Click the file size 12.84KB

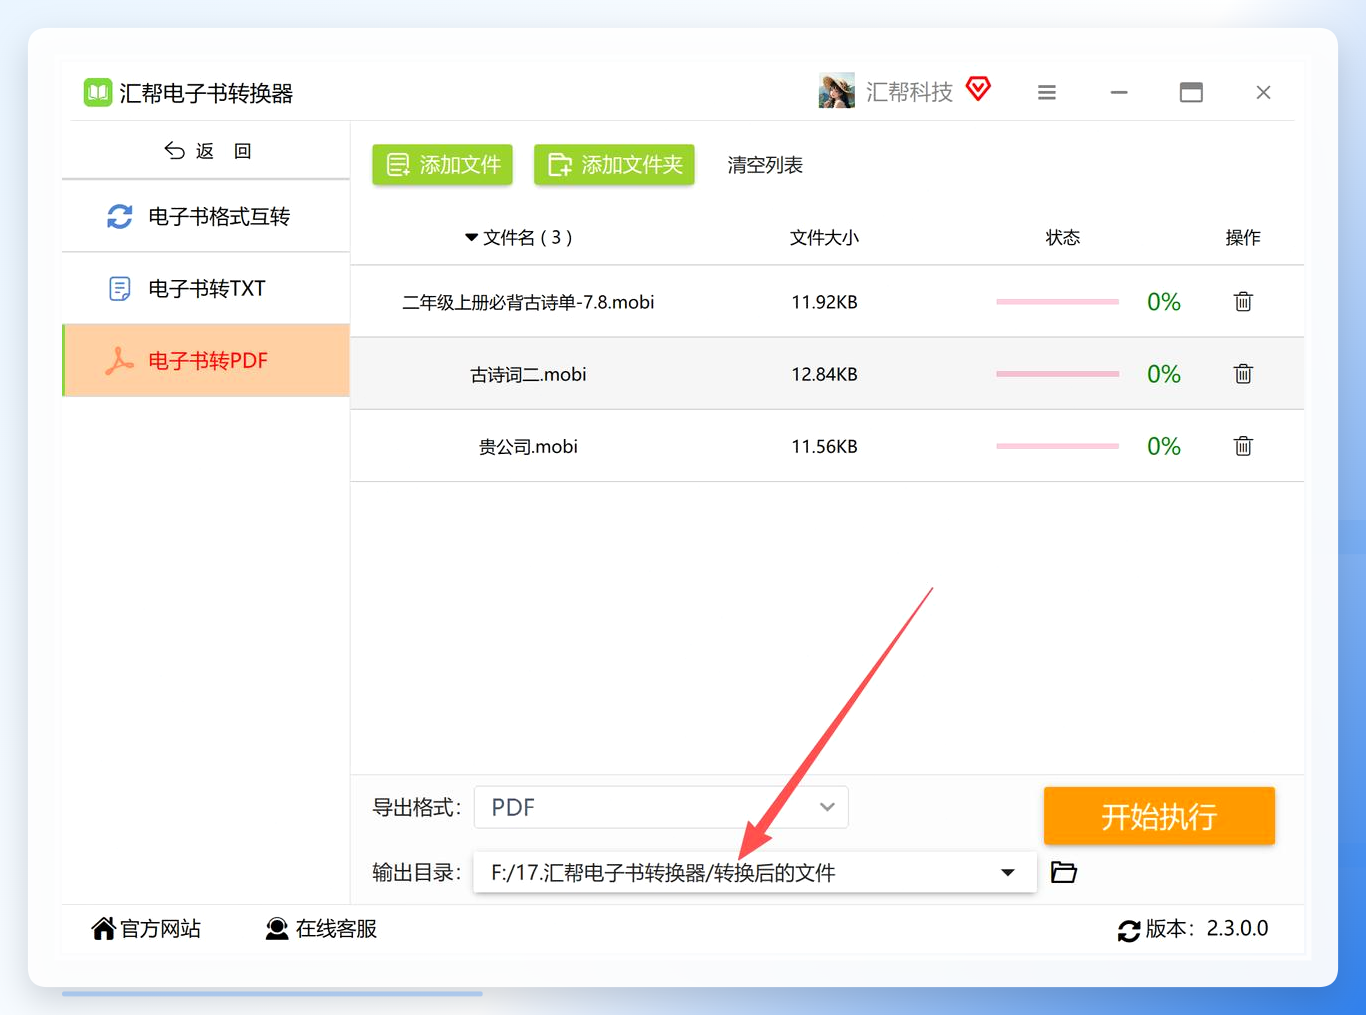pyautogui.click(x=824, y=374)
